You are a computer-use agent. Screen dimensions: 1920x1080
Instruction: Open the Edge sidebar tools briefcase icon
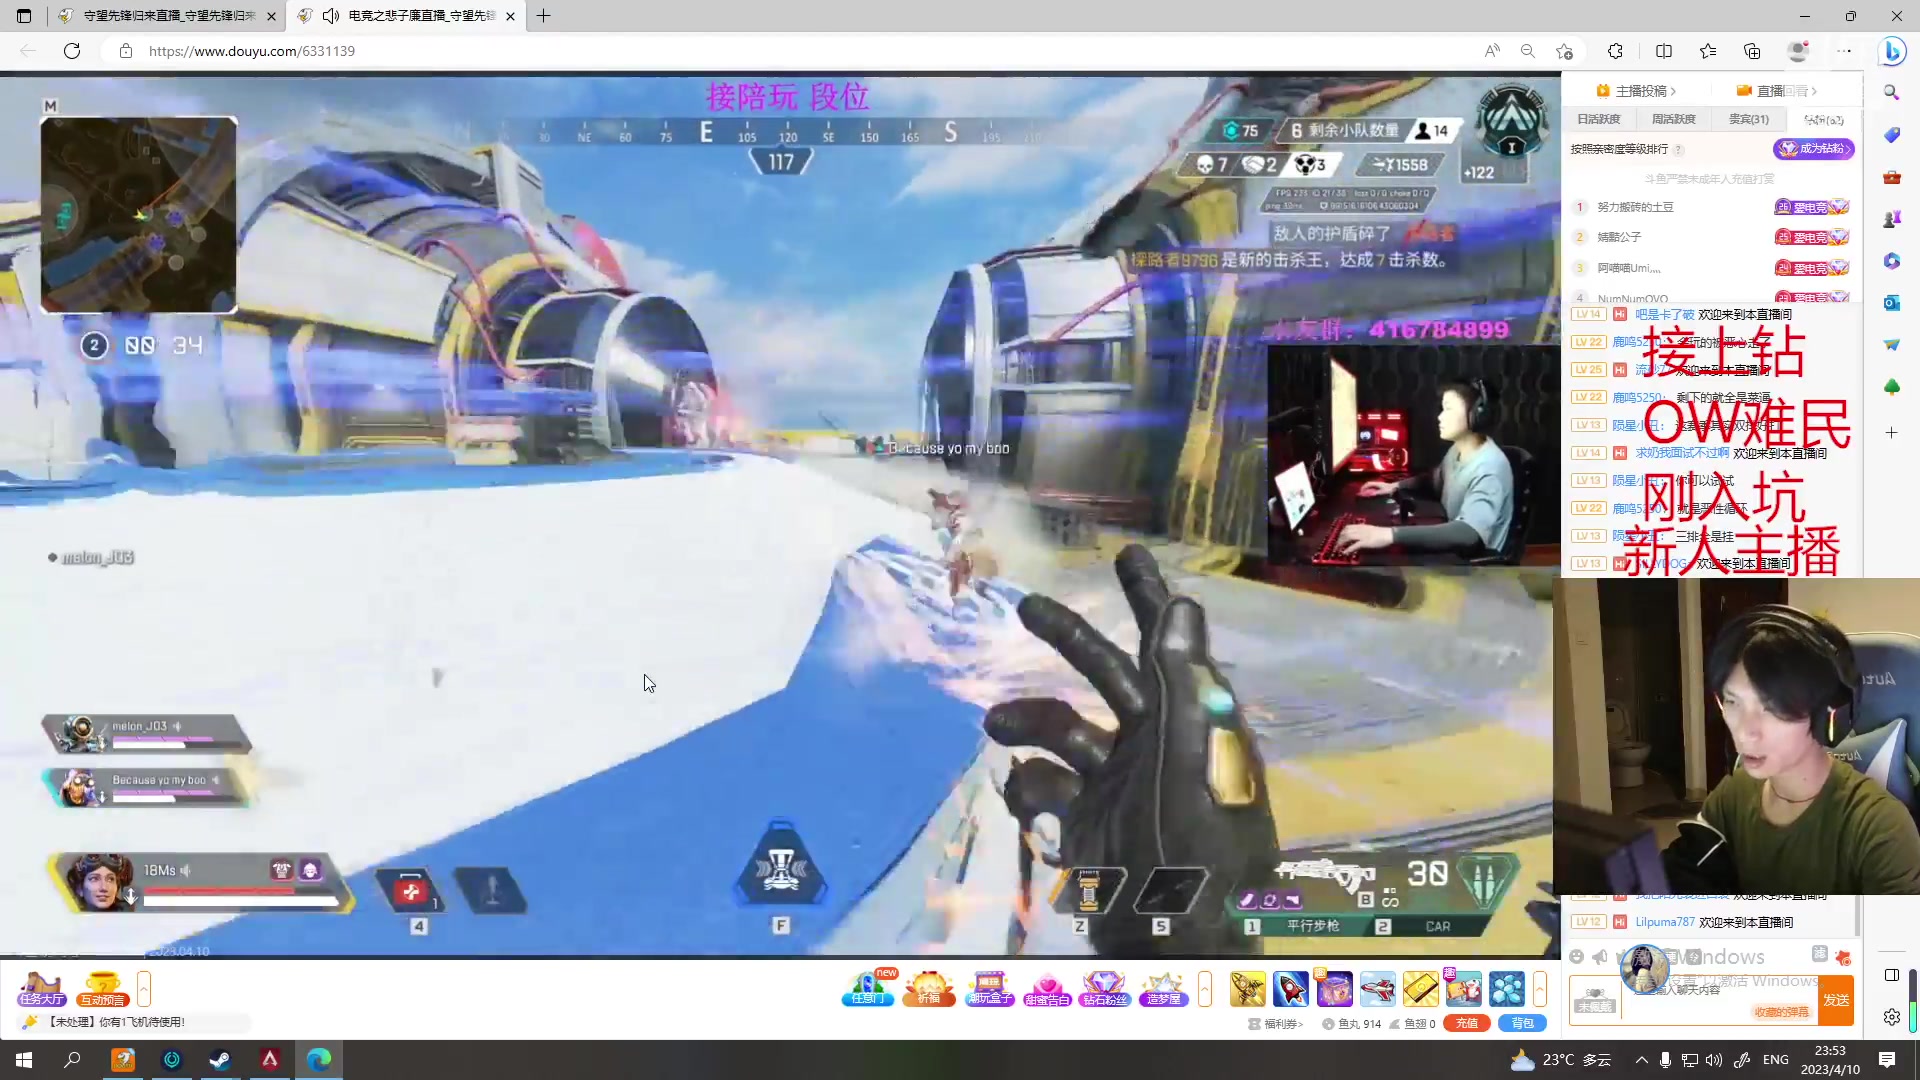(x=1891, y=177)
